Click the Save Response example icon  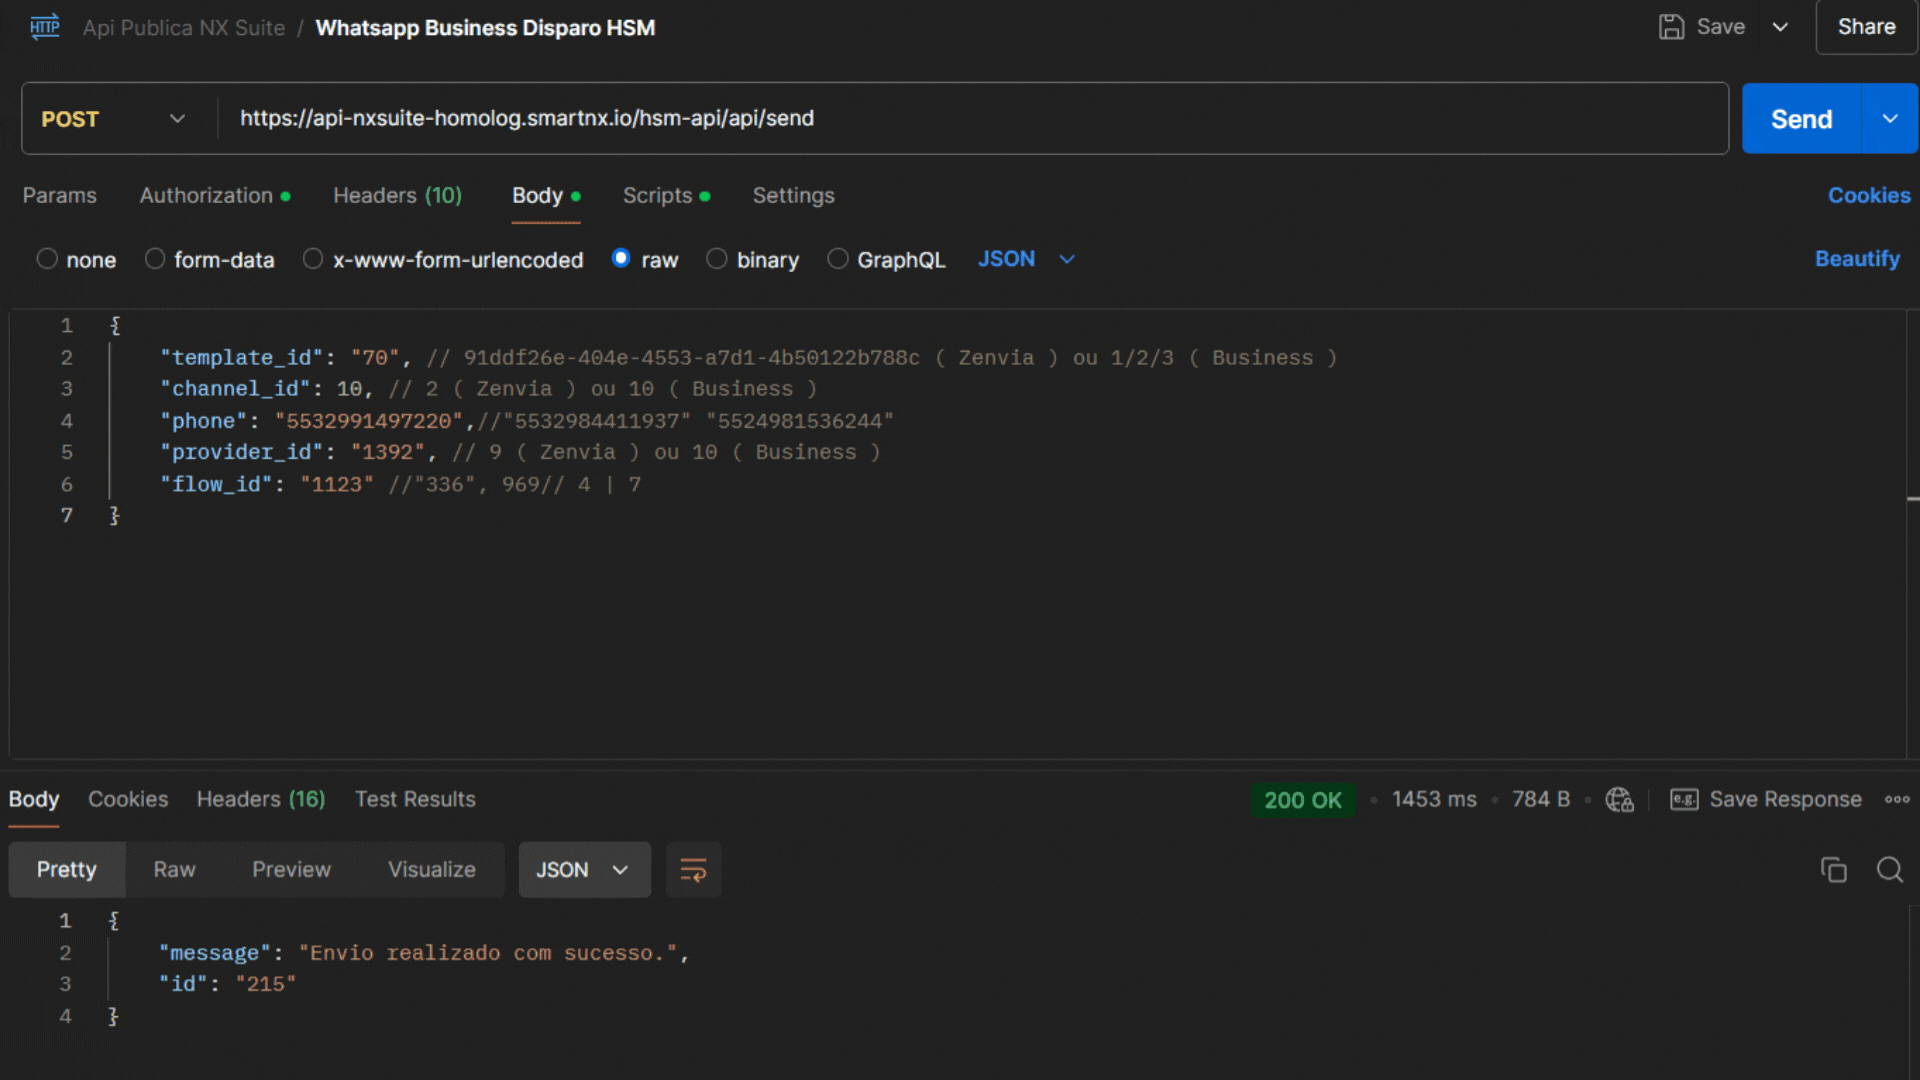(1684, 800)
